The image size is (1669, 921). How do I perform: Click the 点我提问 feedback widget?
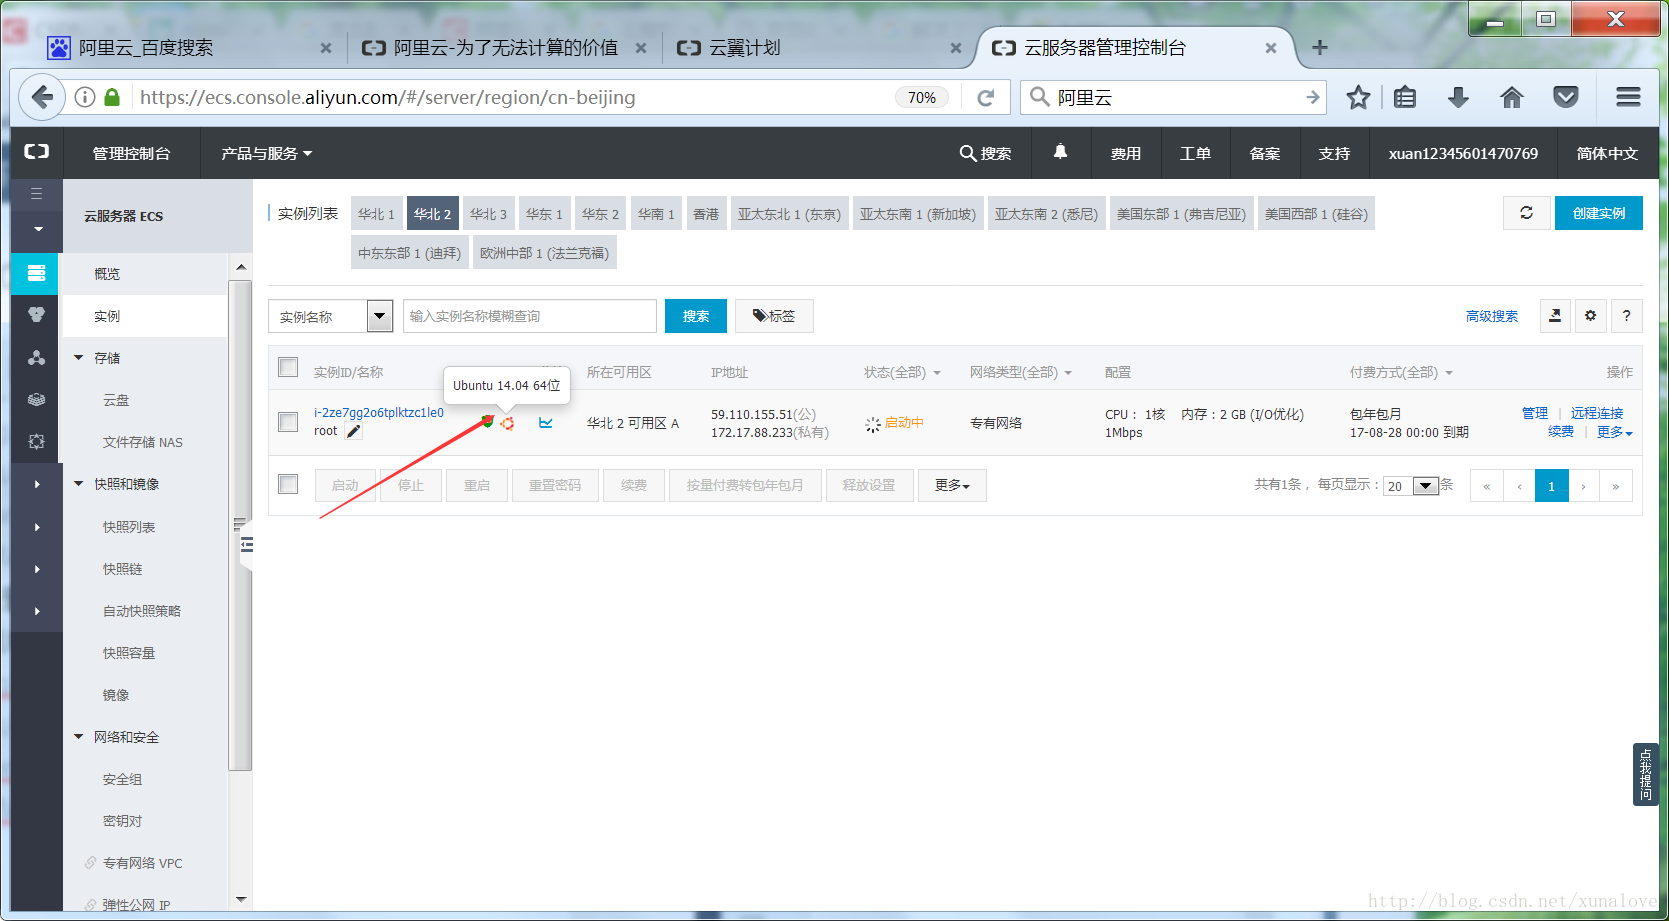point(1645,774)
